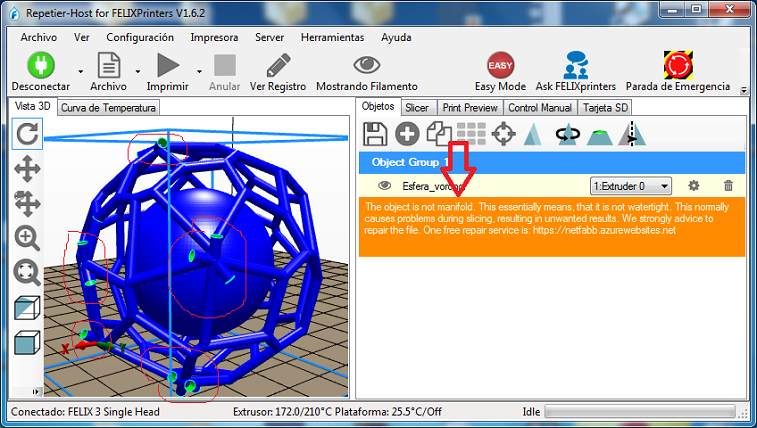The width and height of the screenshot is (757, 428).
Task: Open the Archivo menu
Action: pos(39,37)
